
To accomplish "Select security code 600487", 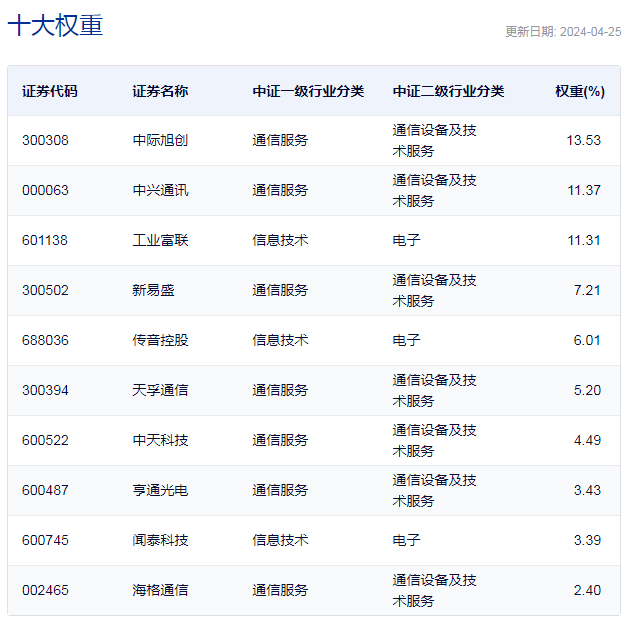I will pos(45,491).
